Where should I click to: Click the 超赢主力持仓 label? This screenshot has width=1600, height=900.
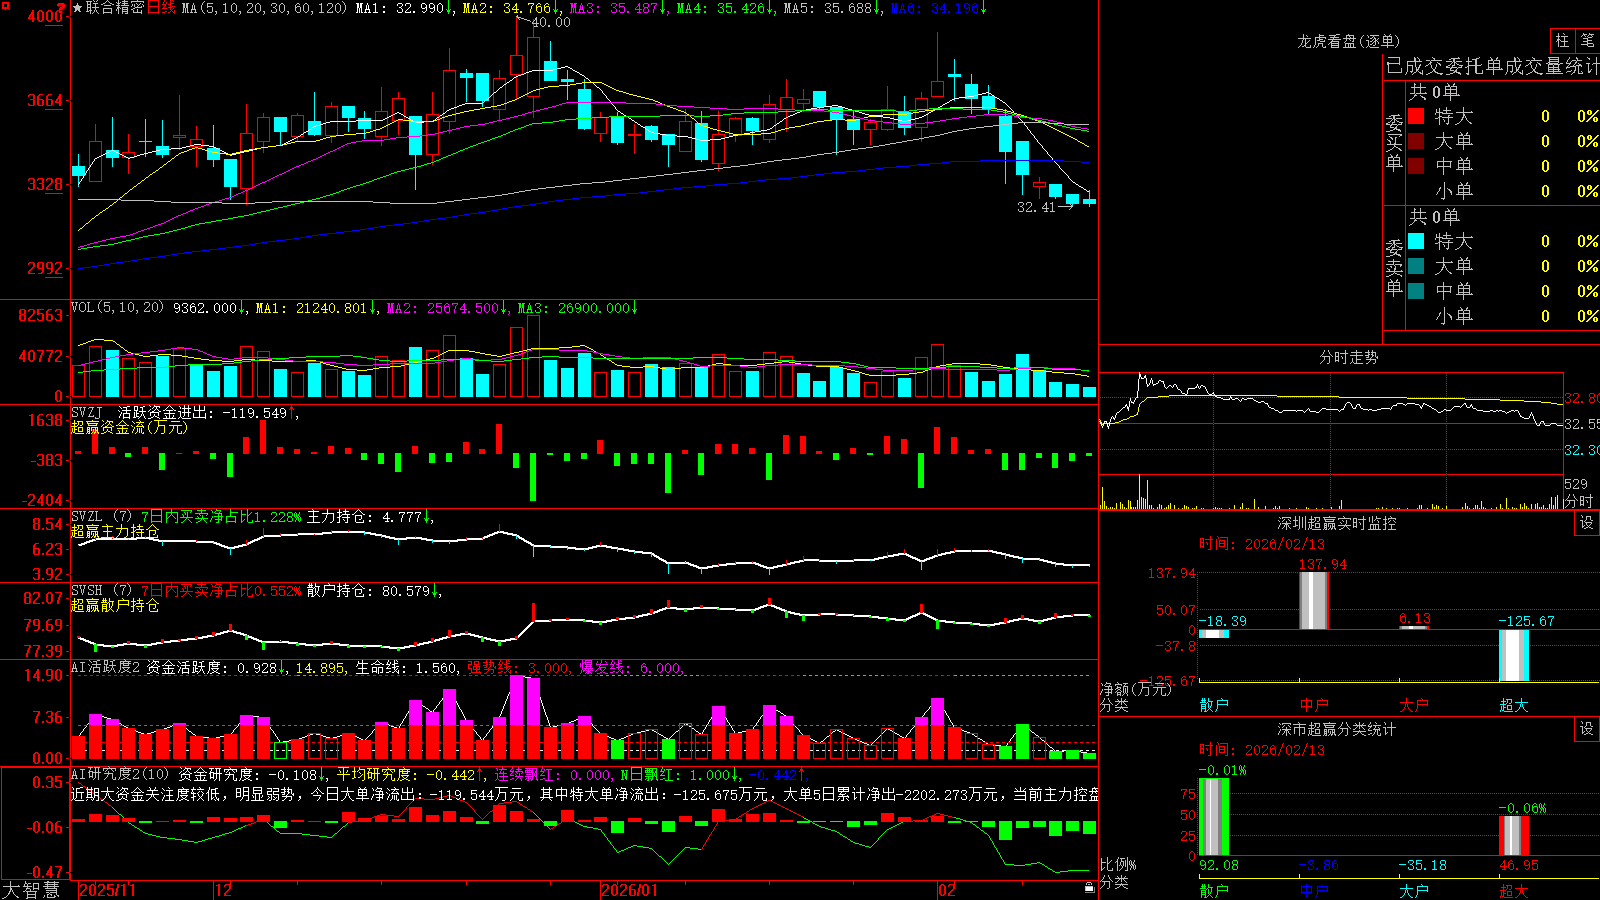click(x=115, y=531)
